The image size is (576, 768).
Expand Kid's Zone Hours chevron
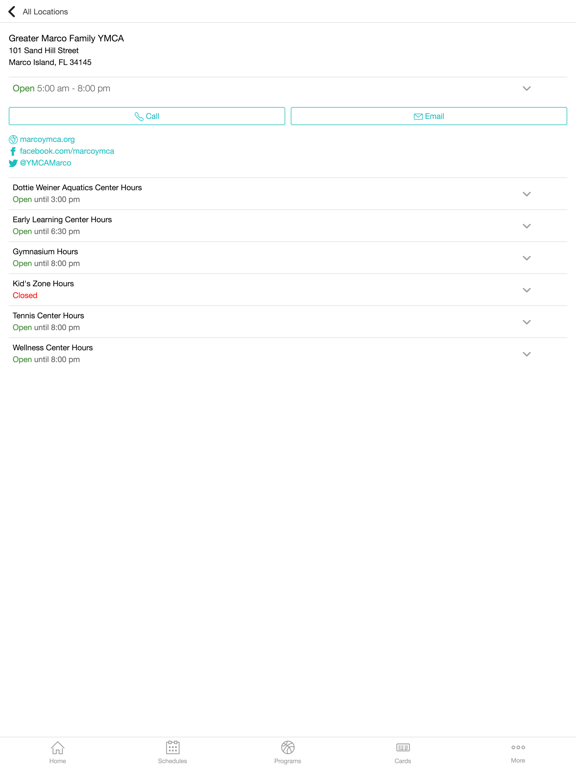[x=527, y=290]
